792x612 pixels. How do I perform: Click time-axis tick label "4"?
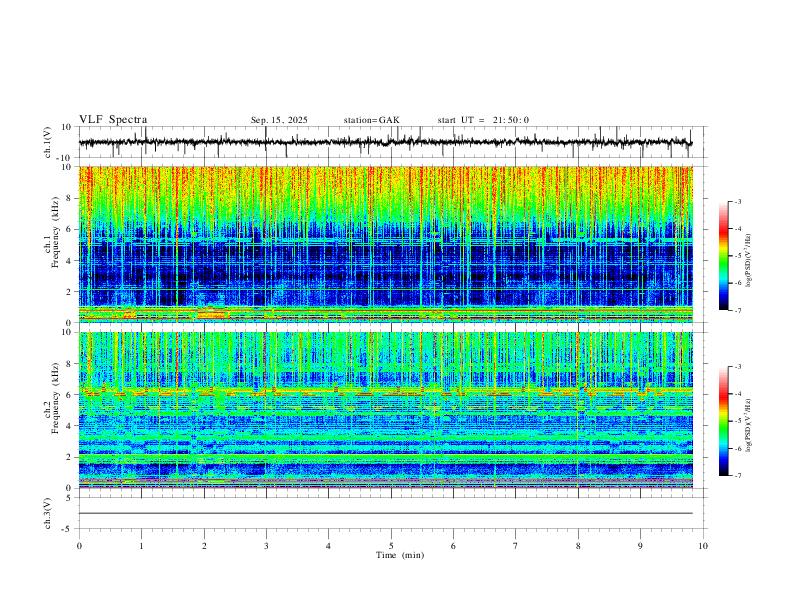(328, 546)
